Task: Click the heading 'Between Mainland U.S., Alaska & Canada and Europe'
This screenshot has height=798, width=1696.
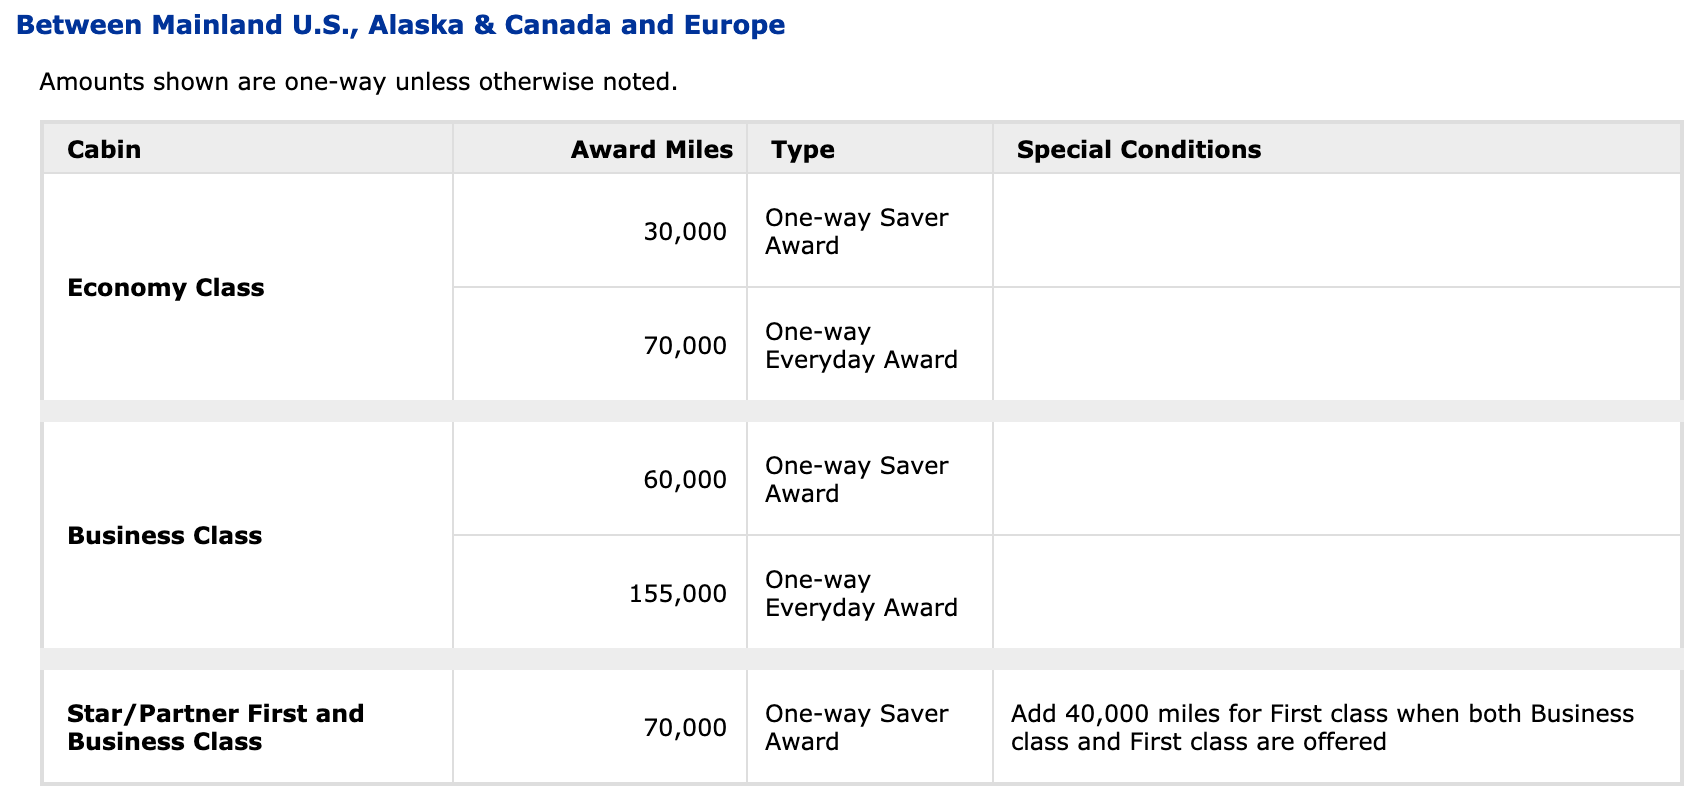Action: [x=400, y=25]
